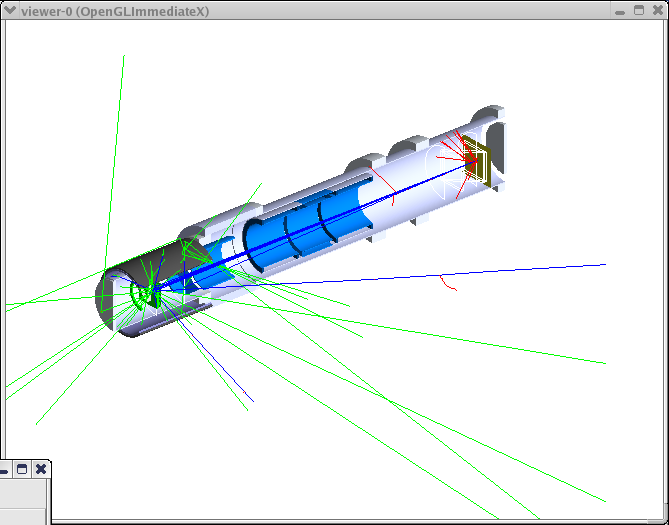Close the viewer-0 OpenGL window

[658, 10]
